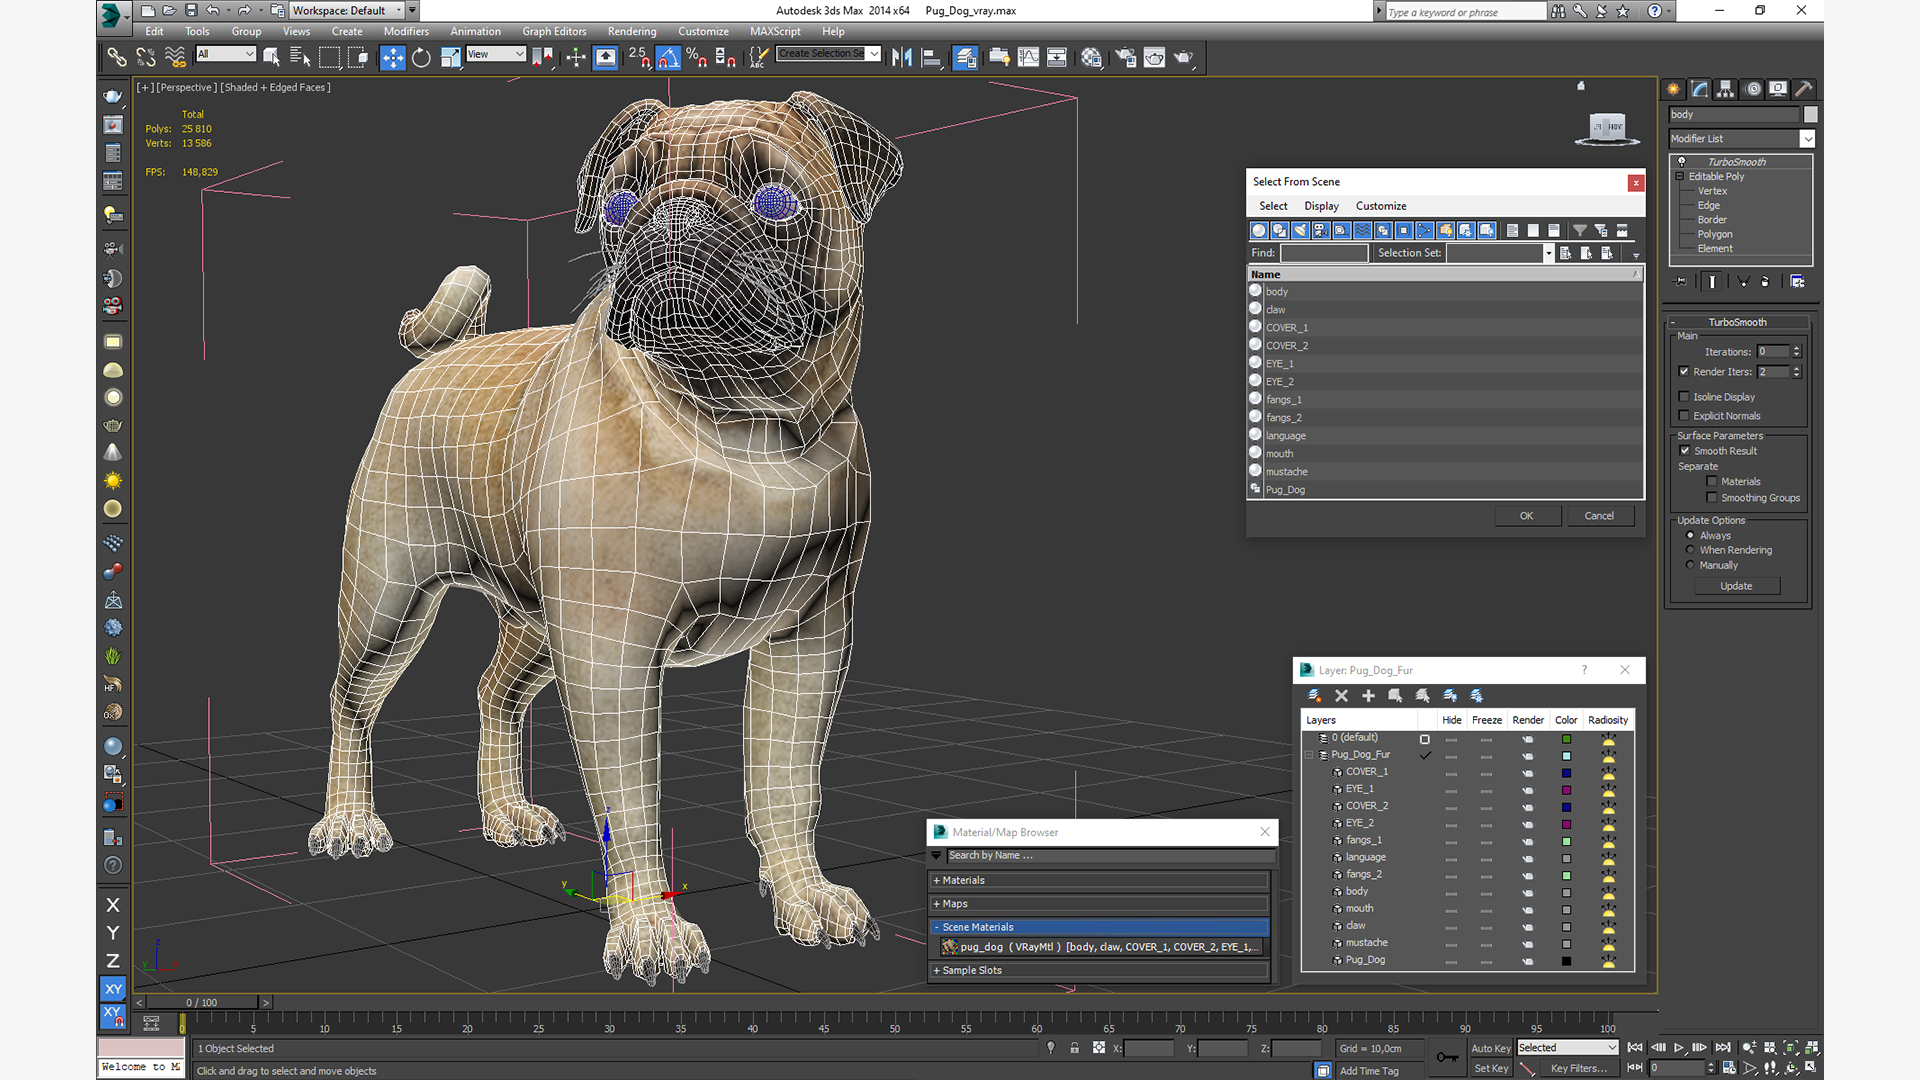The image size is (1920, 1080).
Task: Open the Hierarchy panel tab icon
Action: point(1726,89)
